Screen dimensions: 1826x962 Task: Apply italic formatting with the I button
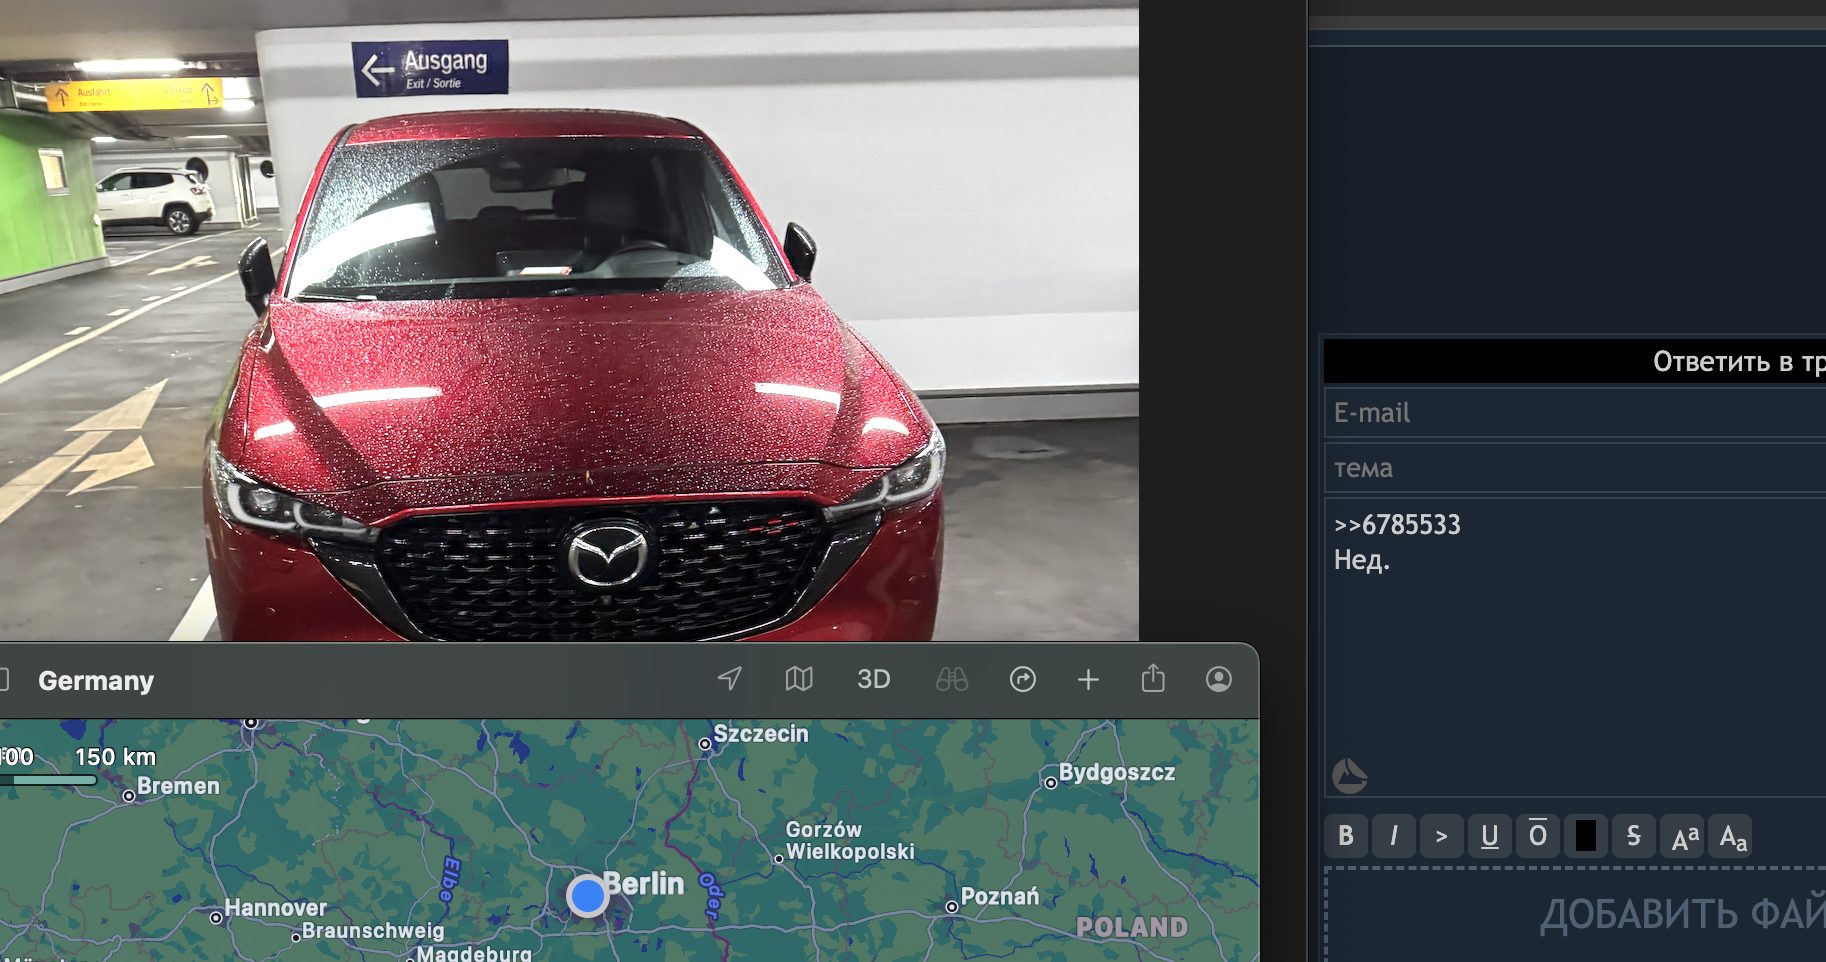click(x=1394, y=836)
